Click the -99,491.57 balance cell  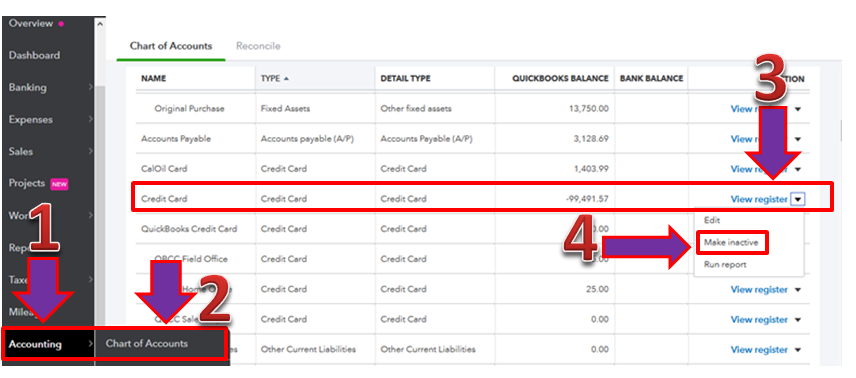587,199
